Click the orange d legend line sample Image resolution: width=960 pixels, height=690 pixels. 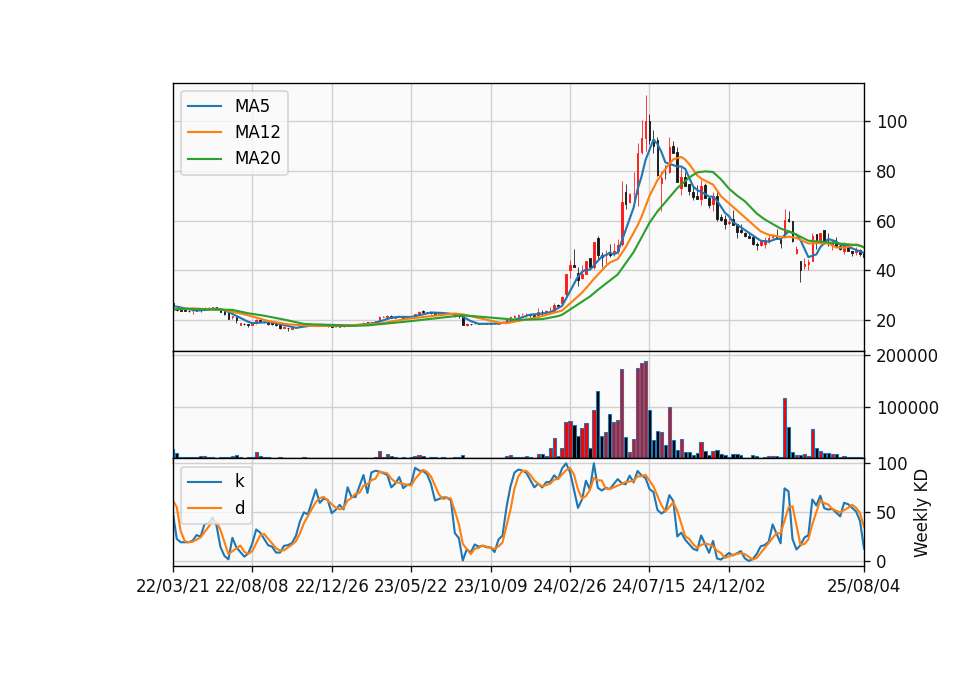click(x=204, y=508)
